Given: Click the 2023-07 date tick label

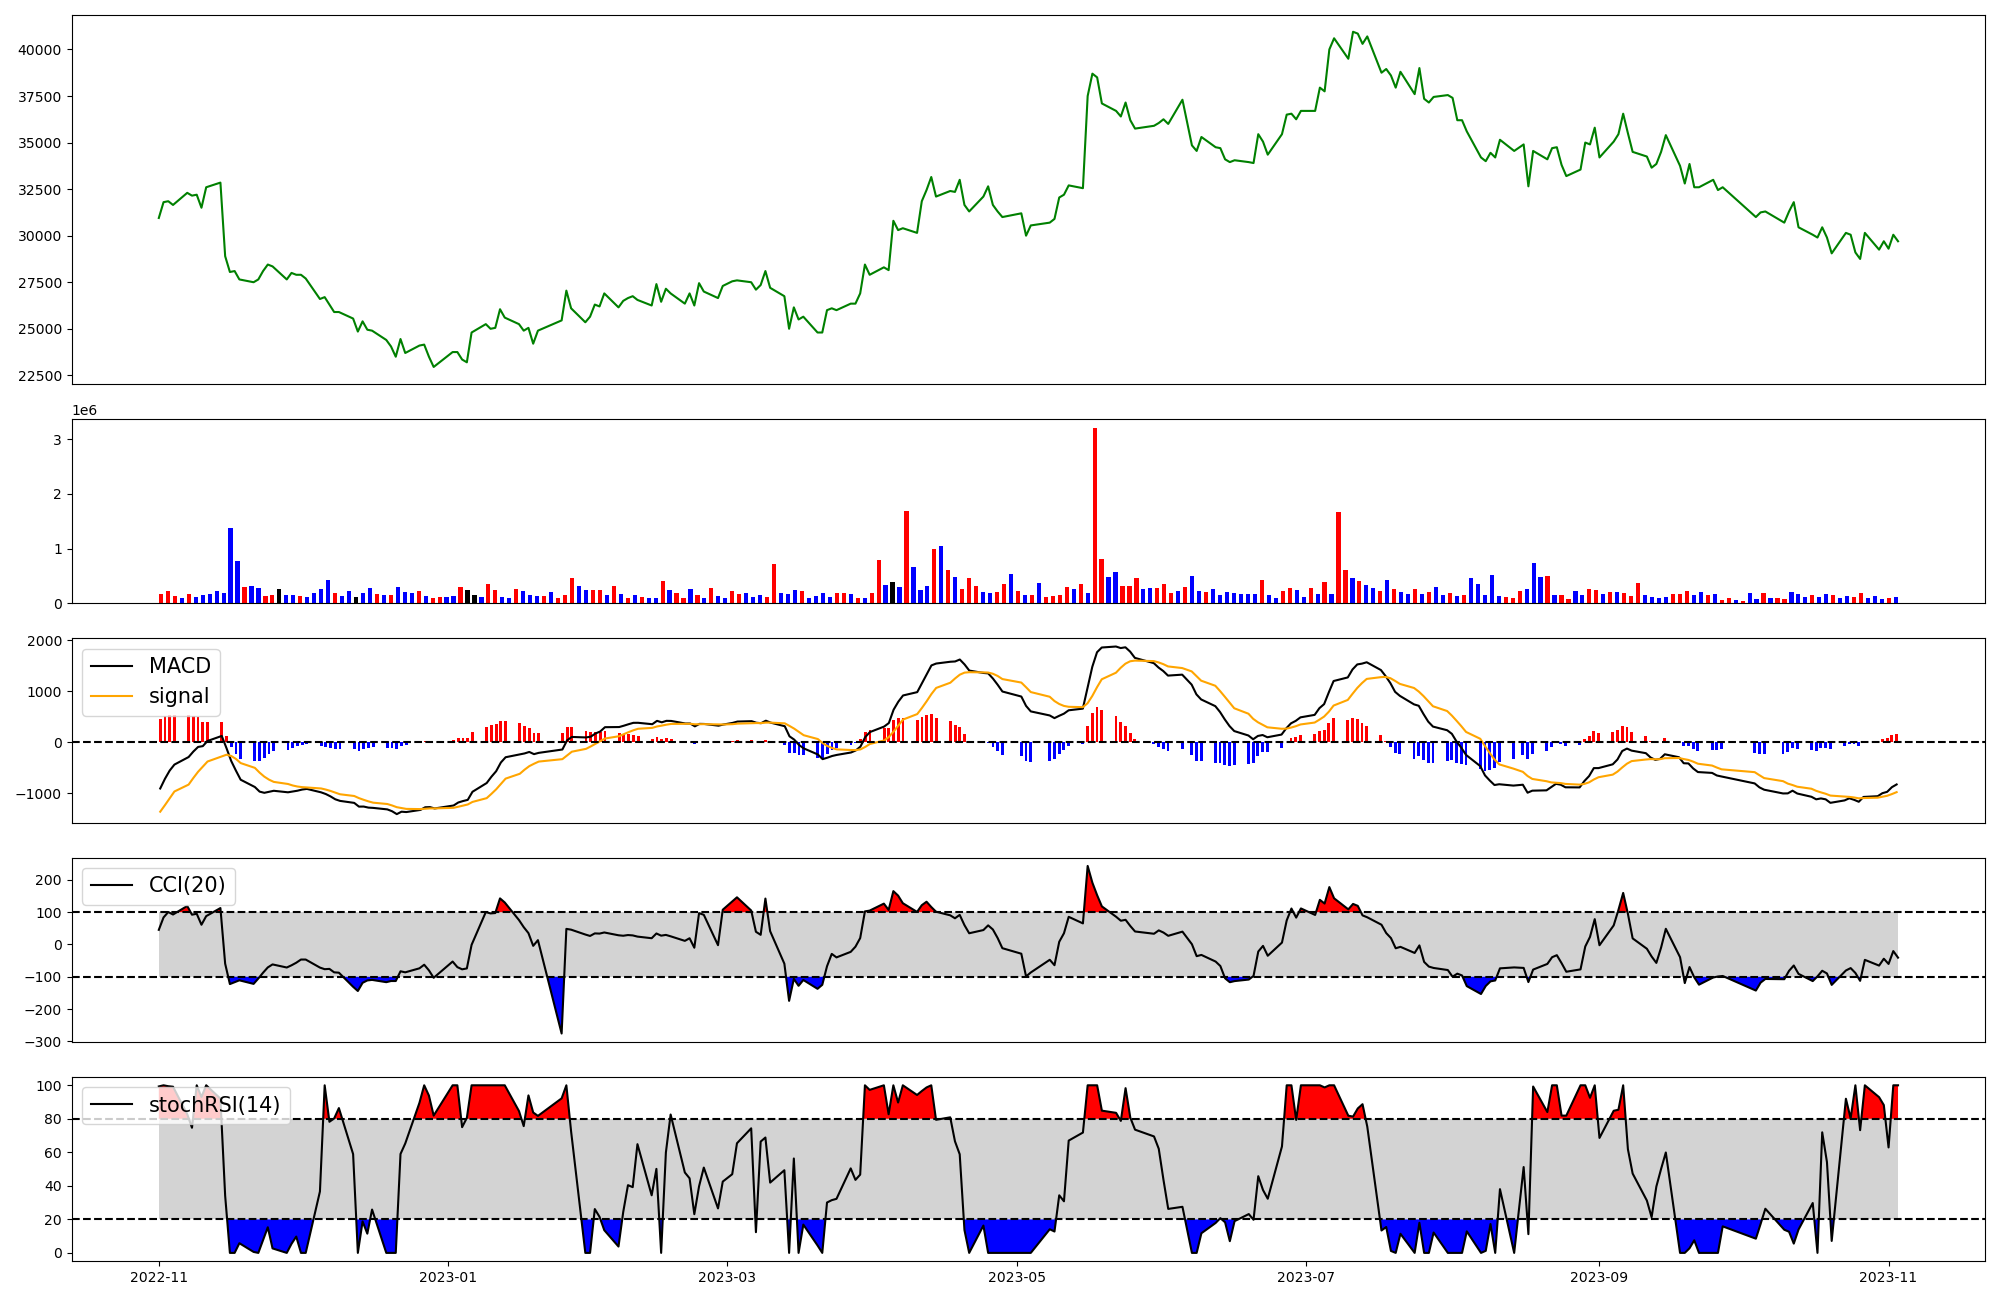Looking at the screenshot, I should pyautogui.click(x=1305, y=1277).
